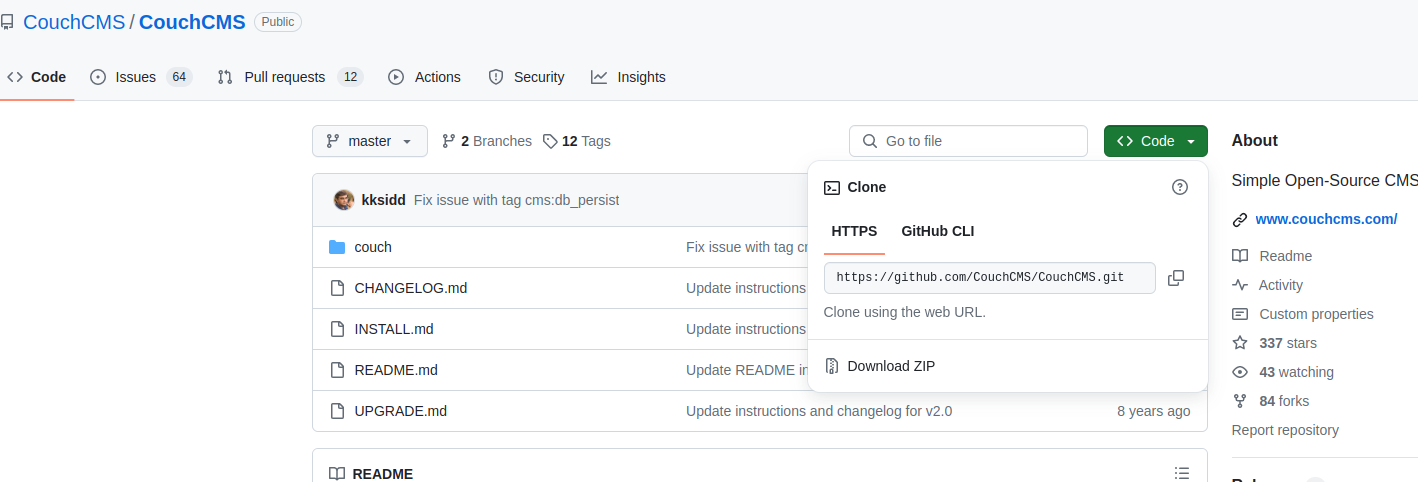Focus the Go to file search field
1418x482 pixels.
click(968, 141)
